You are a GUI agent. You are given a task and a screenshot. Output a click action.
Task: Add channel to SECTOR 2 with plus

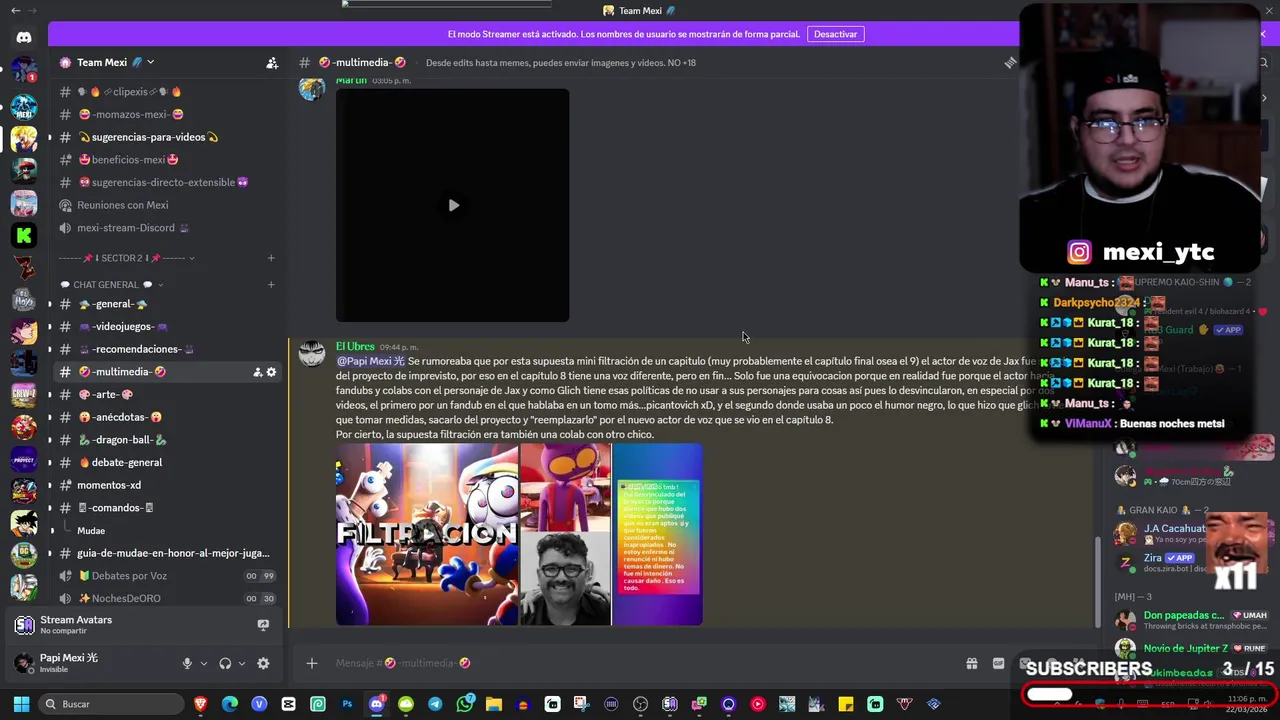270,258
